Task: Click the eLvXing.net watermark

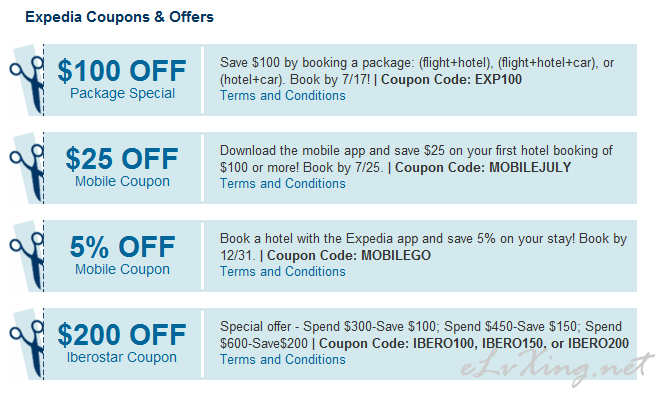Action: coord(557,366)
